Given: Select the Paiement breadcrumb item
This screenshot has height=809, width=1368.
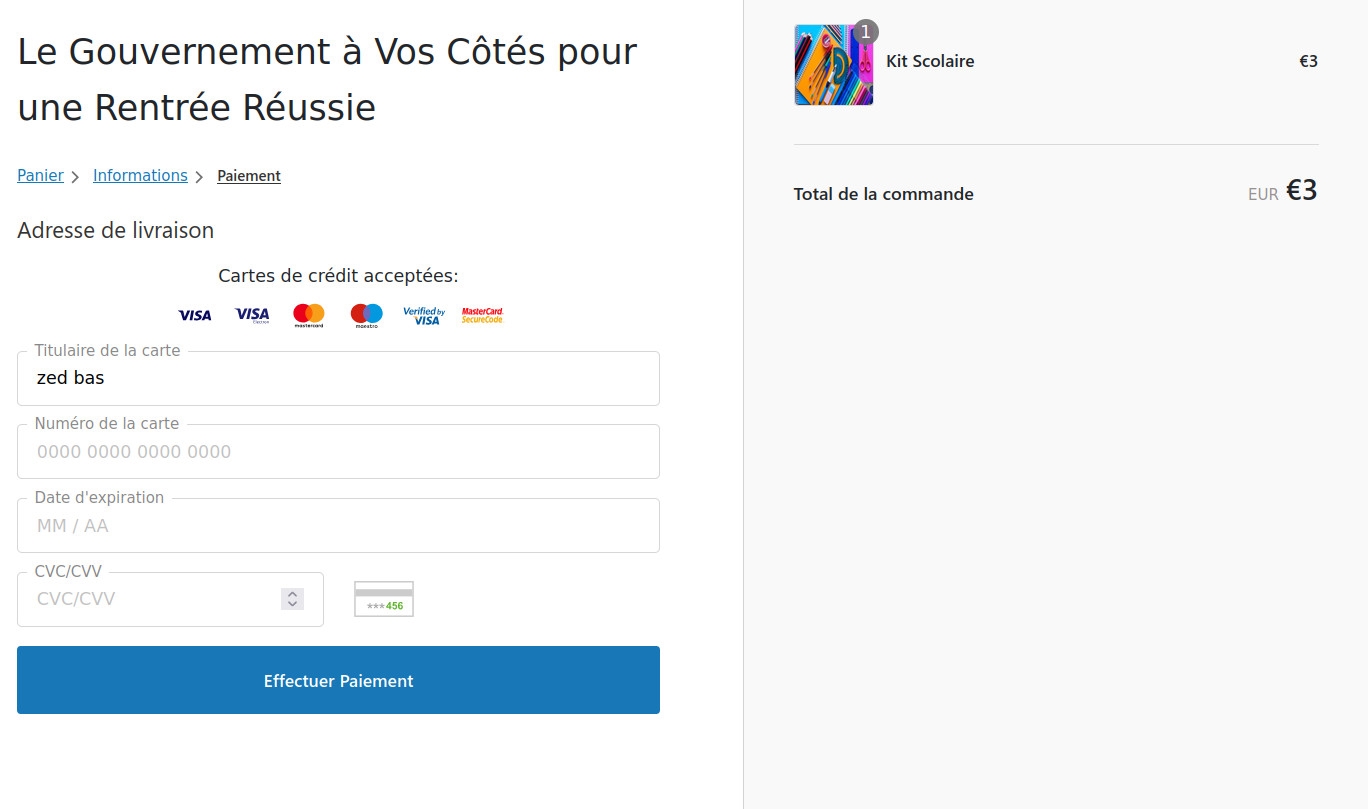Looking at the screenshot, I should pyautogui.click(x=249, y=175).
